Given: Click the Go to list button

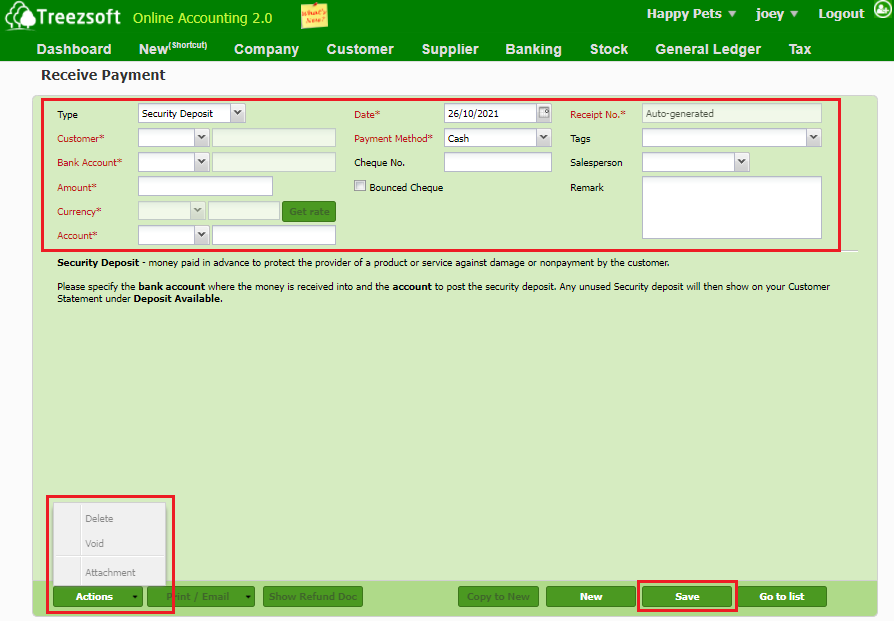Looking at the screenshot, I should click(781, 597).
